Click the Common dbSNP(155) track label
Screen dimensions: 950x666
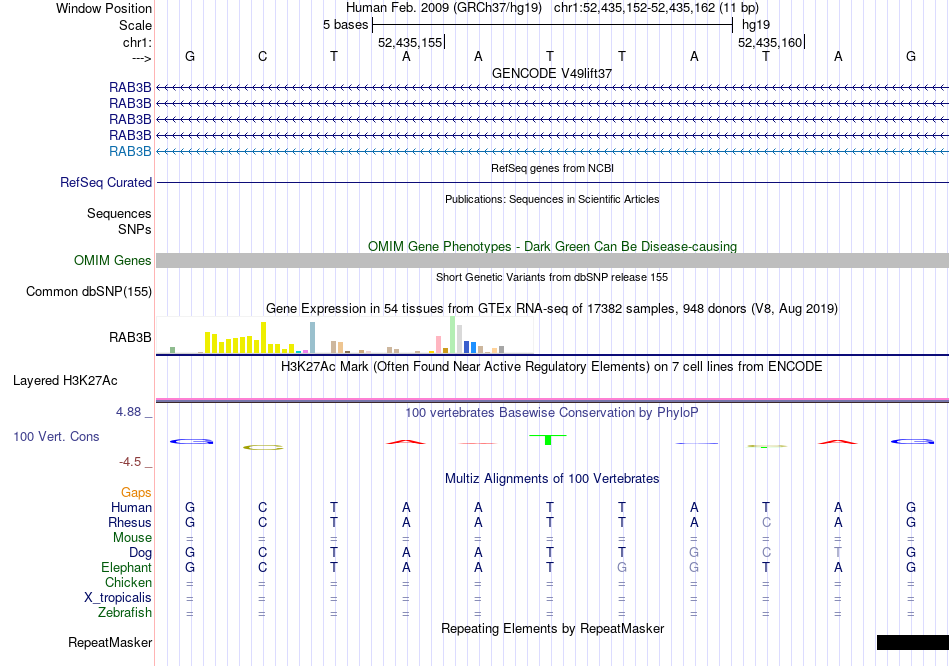tap(88, 291)
